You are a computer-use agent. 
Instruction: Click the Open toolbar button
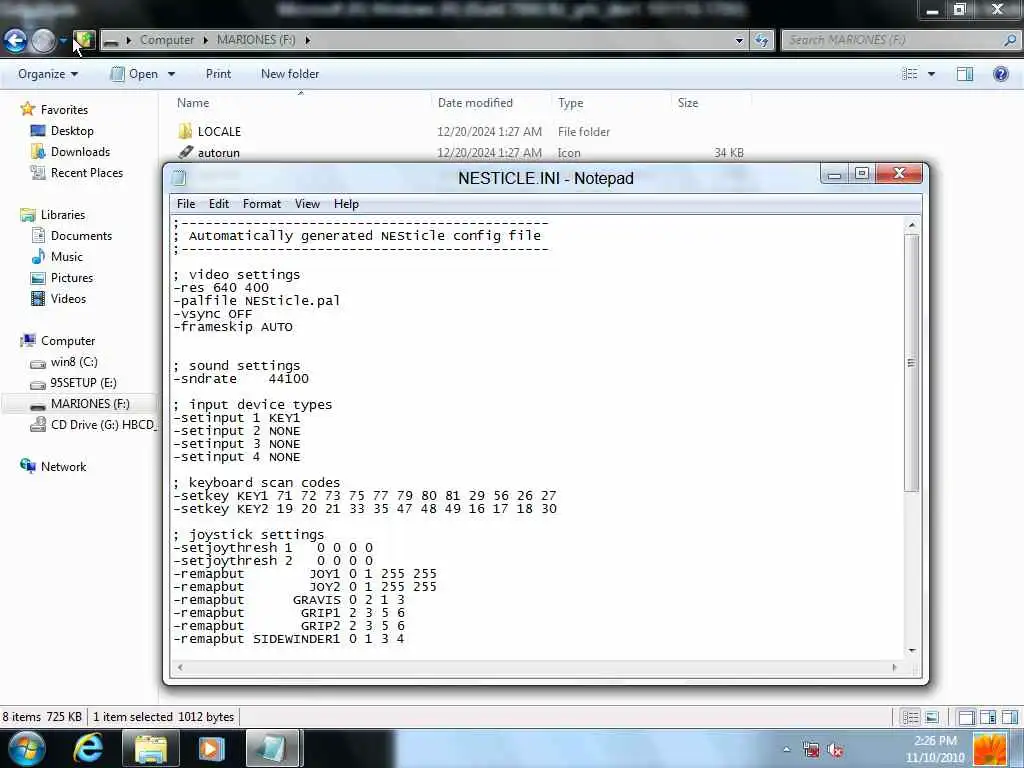135,74
